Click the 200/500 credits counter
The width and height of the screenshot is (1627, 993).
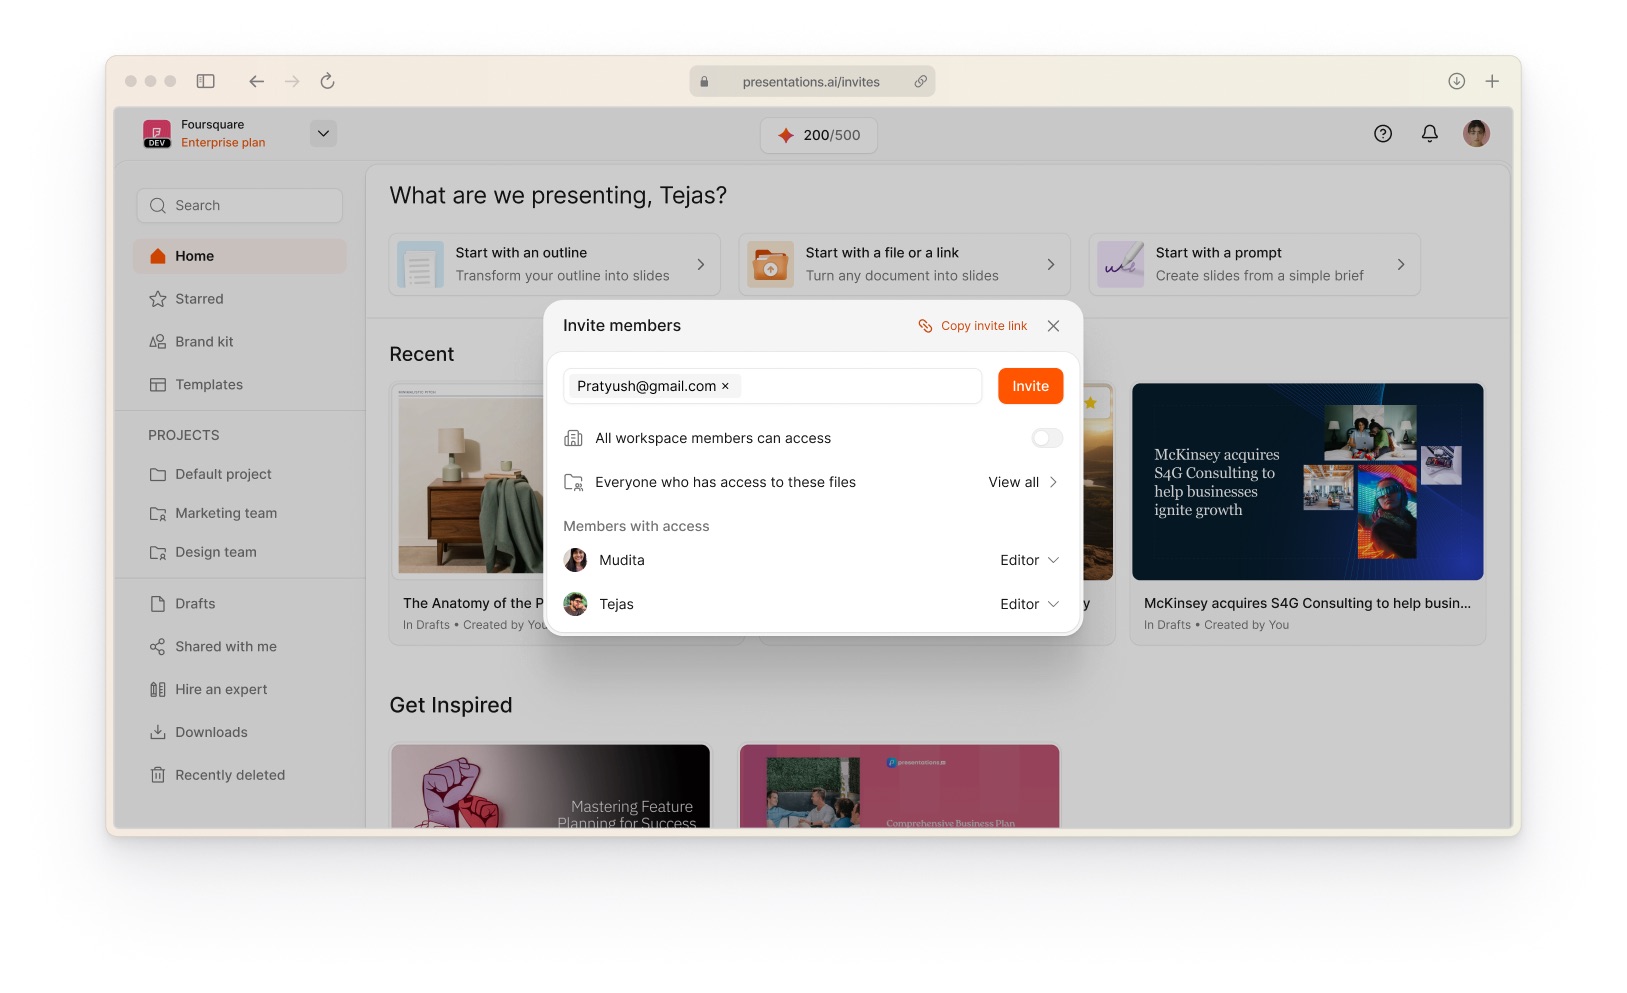(819, 135)
